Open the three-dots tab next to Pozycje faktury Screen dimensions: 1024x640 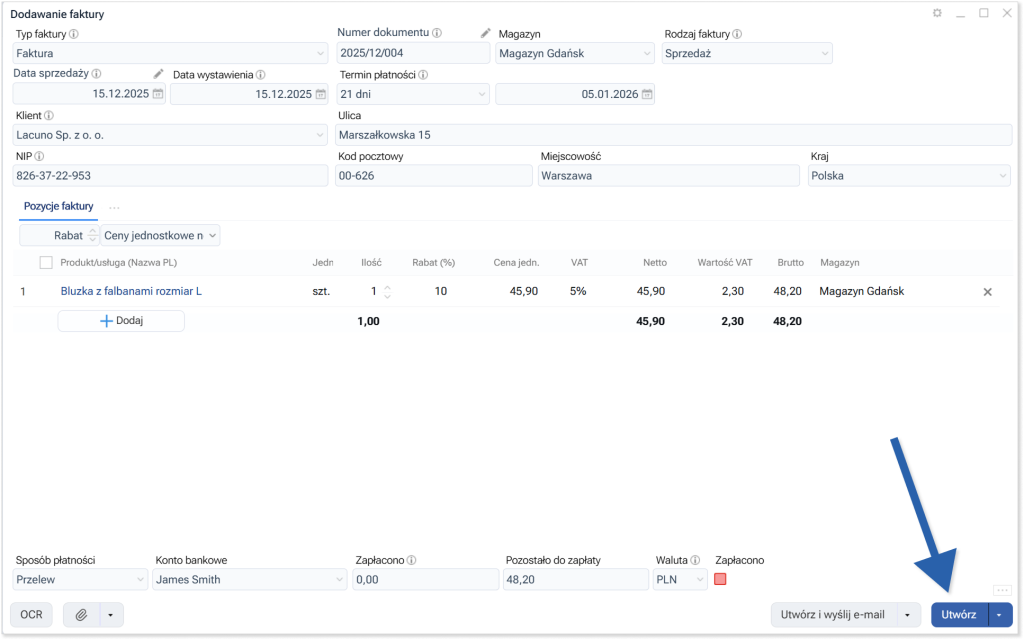point(114,208)
